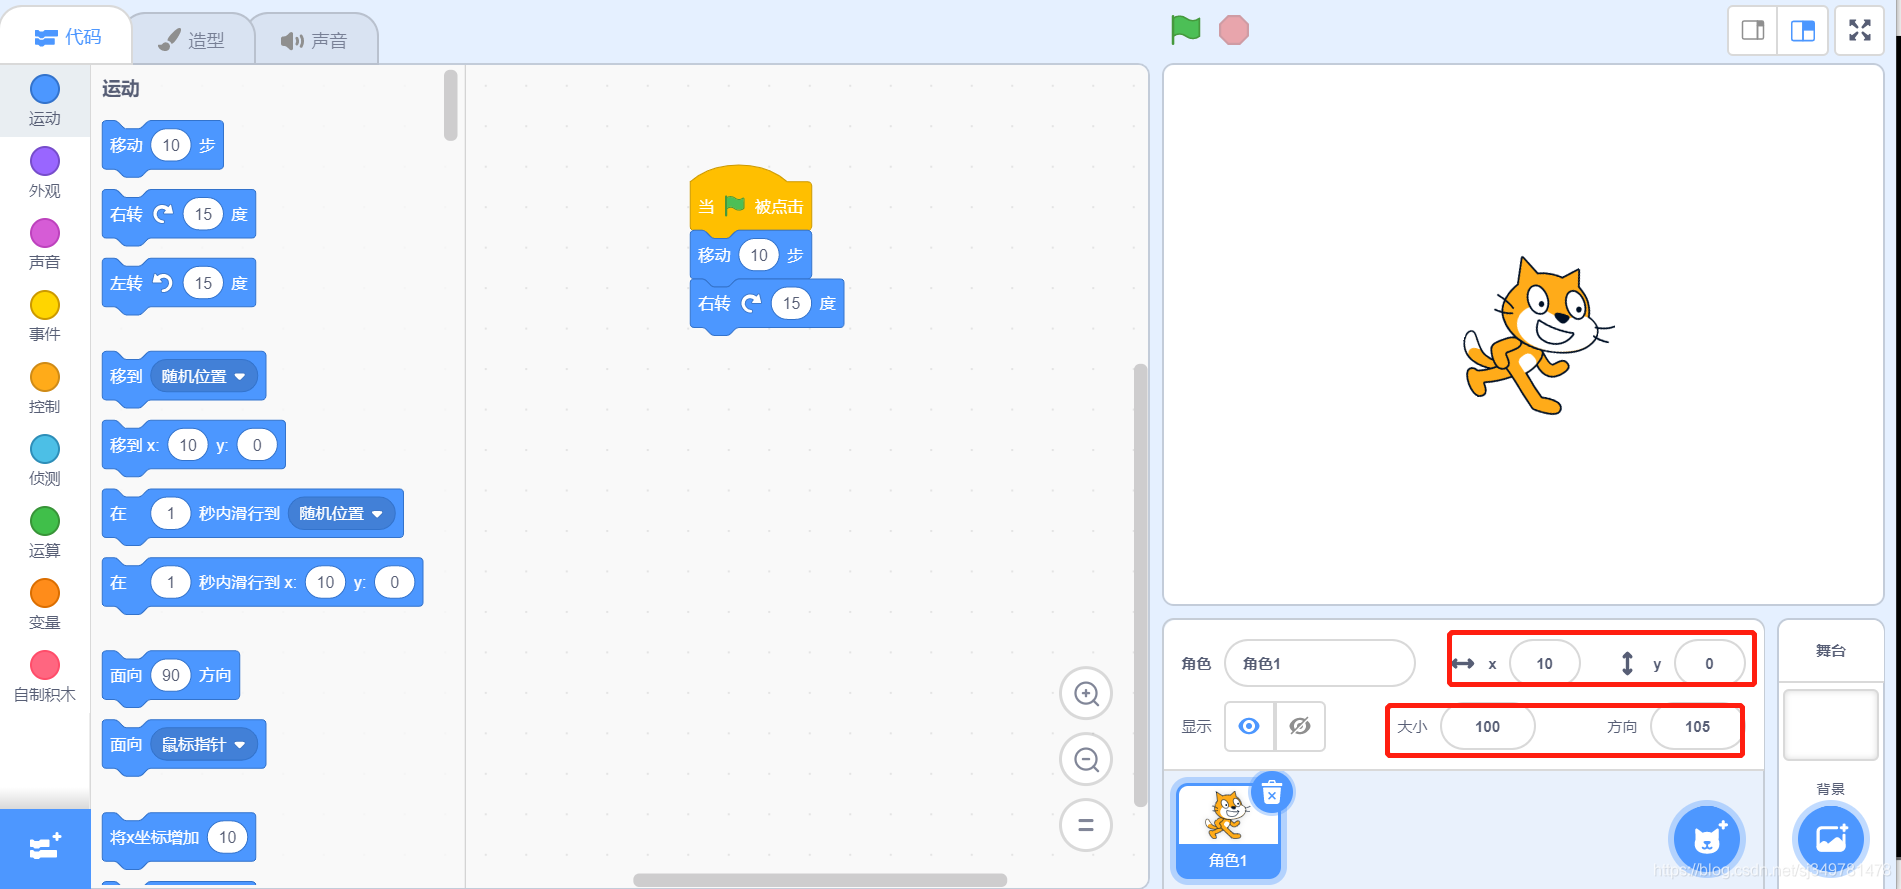The height and width of the screenshot is (889, 1901).
Task: Click the workspace vertical scrollbar
Action: pos(1140,585)
